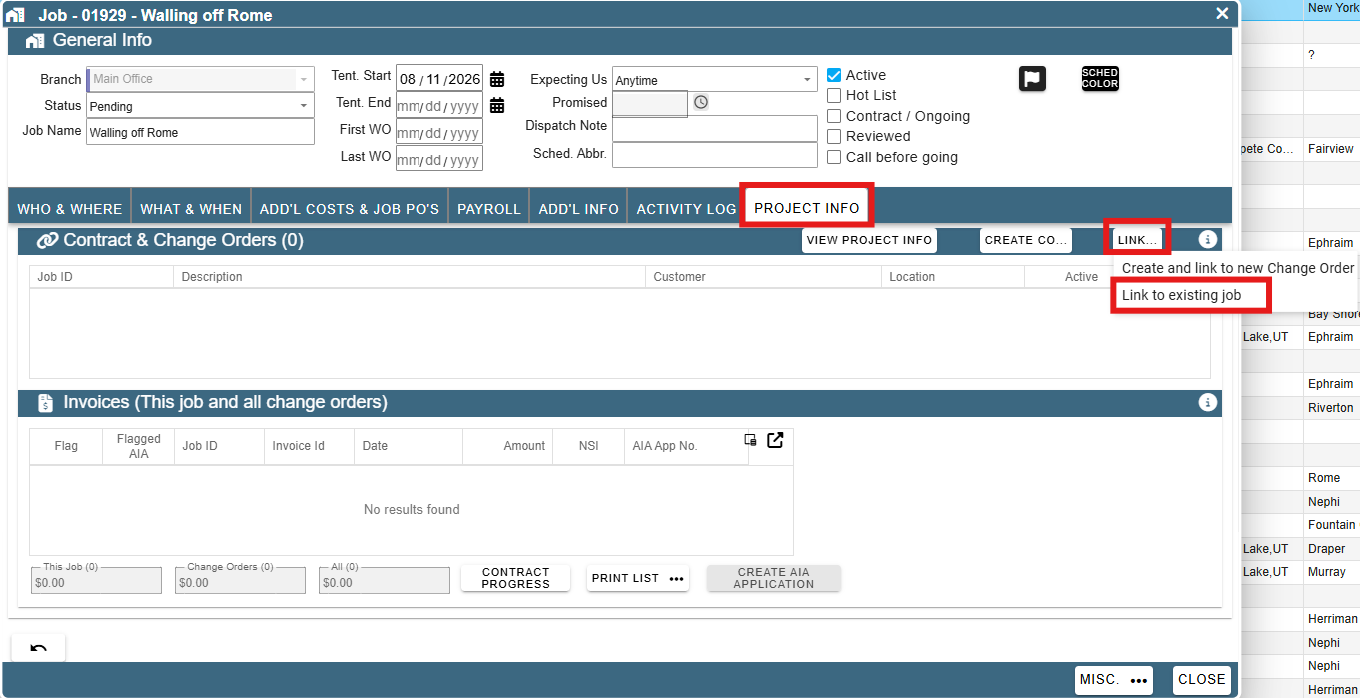
Task: Click Riverton cell in background list
Action: point(1331,408)
